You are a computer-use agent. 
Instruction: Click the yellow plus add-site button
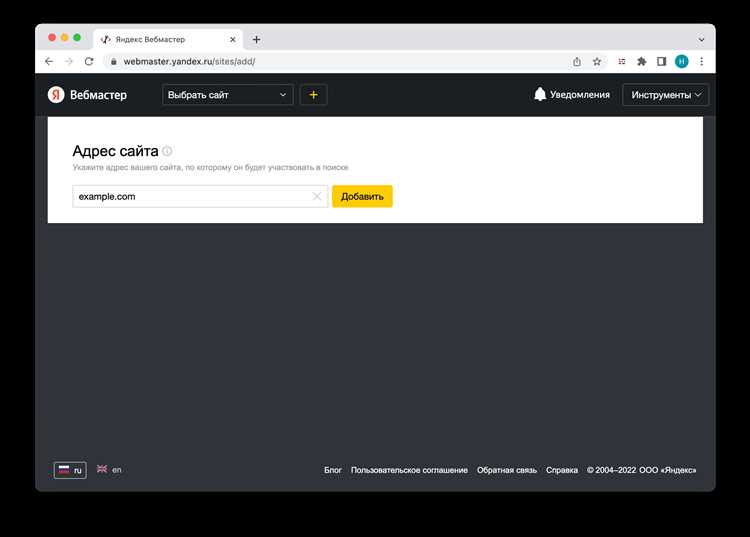tap(313, 95)
